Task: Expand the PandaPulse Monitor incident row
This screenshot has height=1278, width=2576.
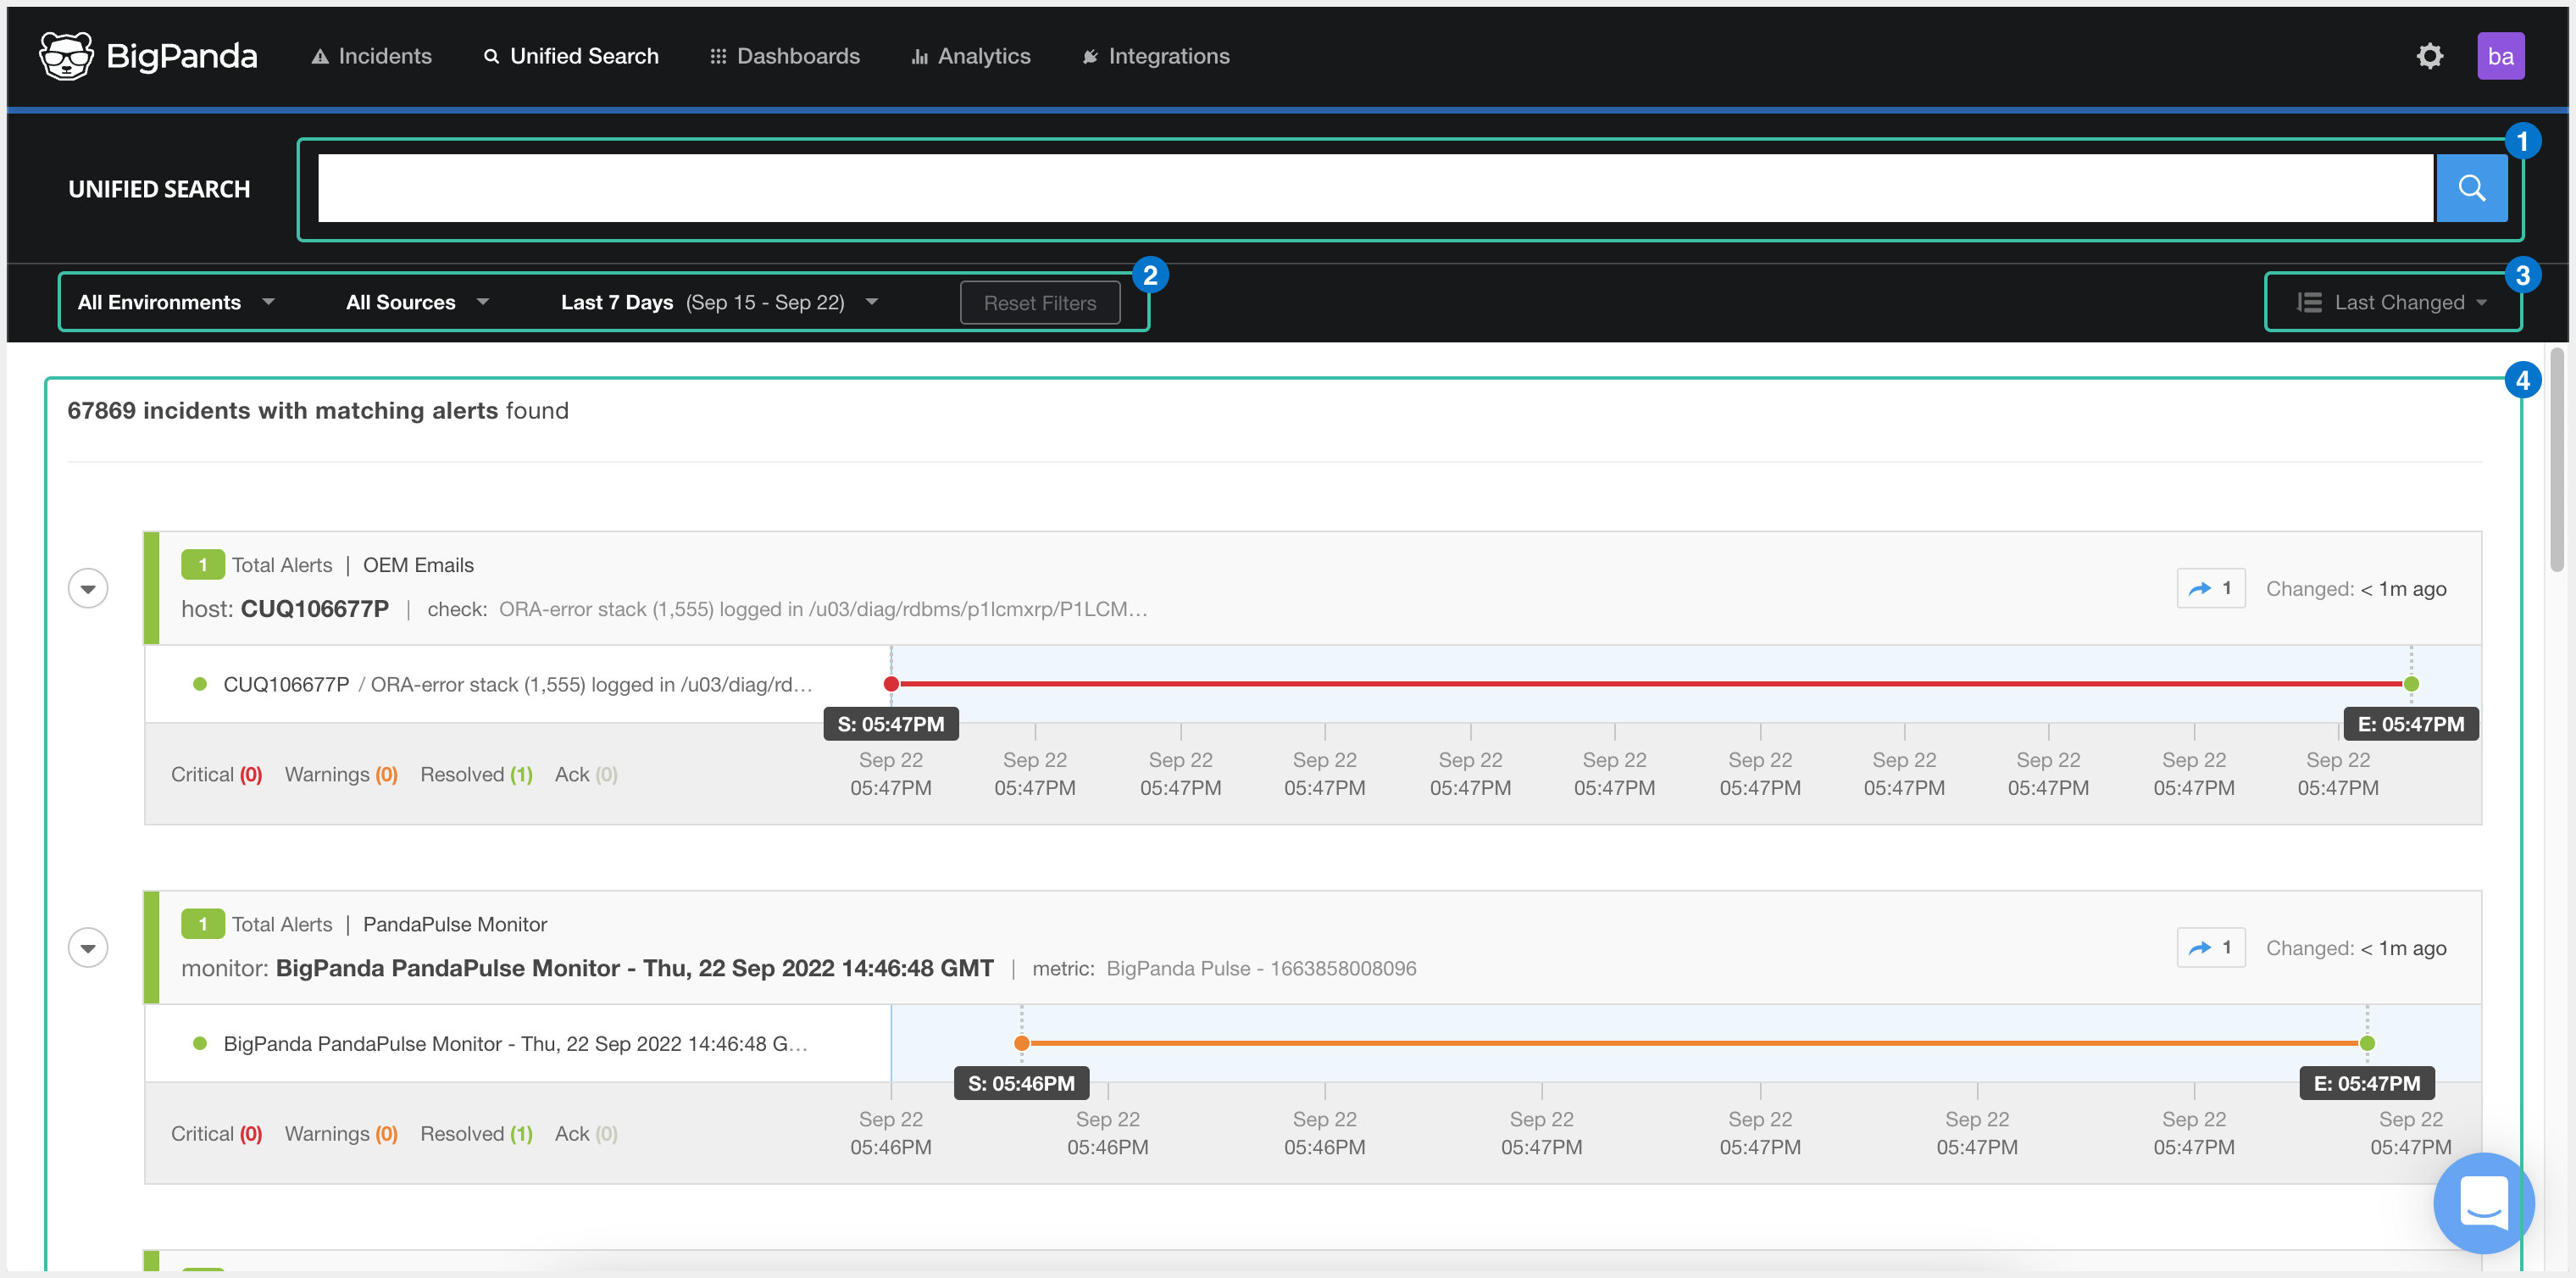Action: (88, 947)
